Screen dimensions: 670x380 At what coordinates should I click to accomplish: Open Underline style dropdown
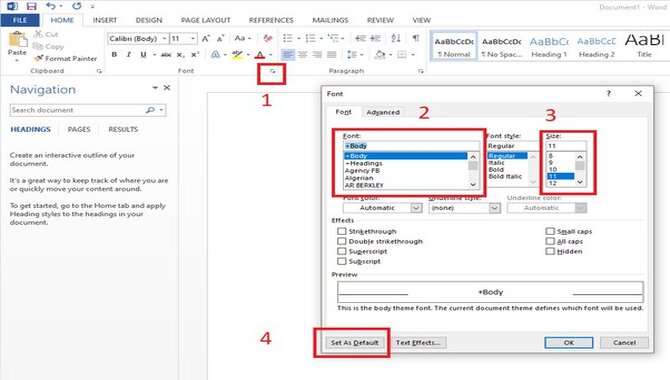click(494, 208)
